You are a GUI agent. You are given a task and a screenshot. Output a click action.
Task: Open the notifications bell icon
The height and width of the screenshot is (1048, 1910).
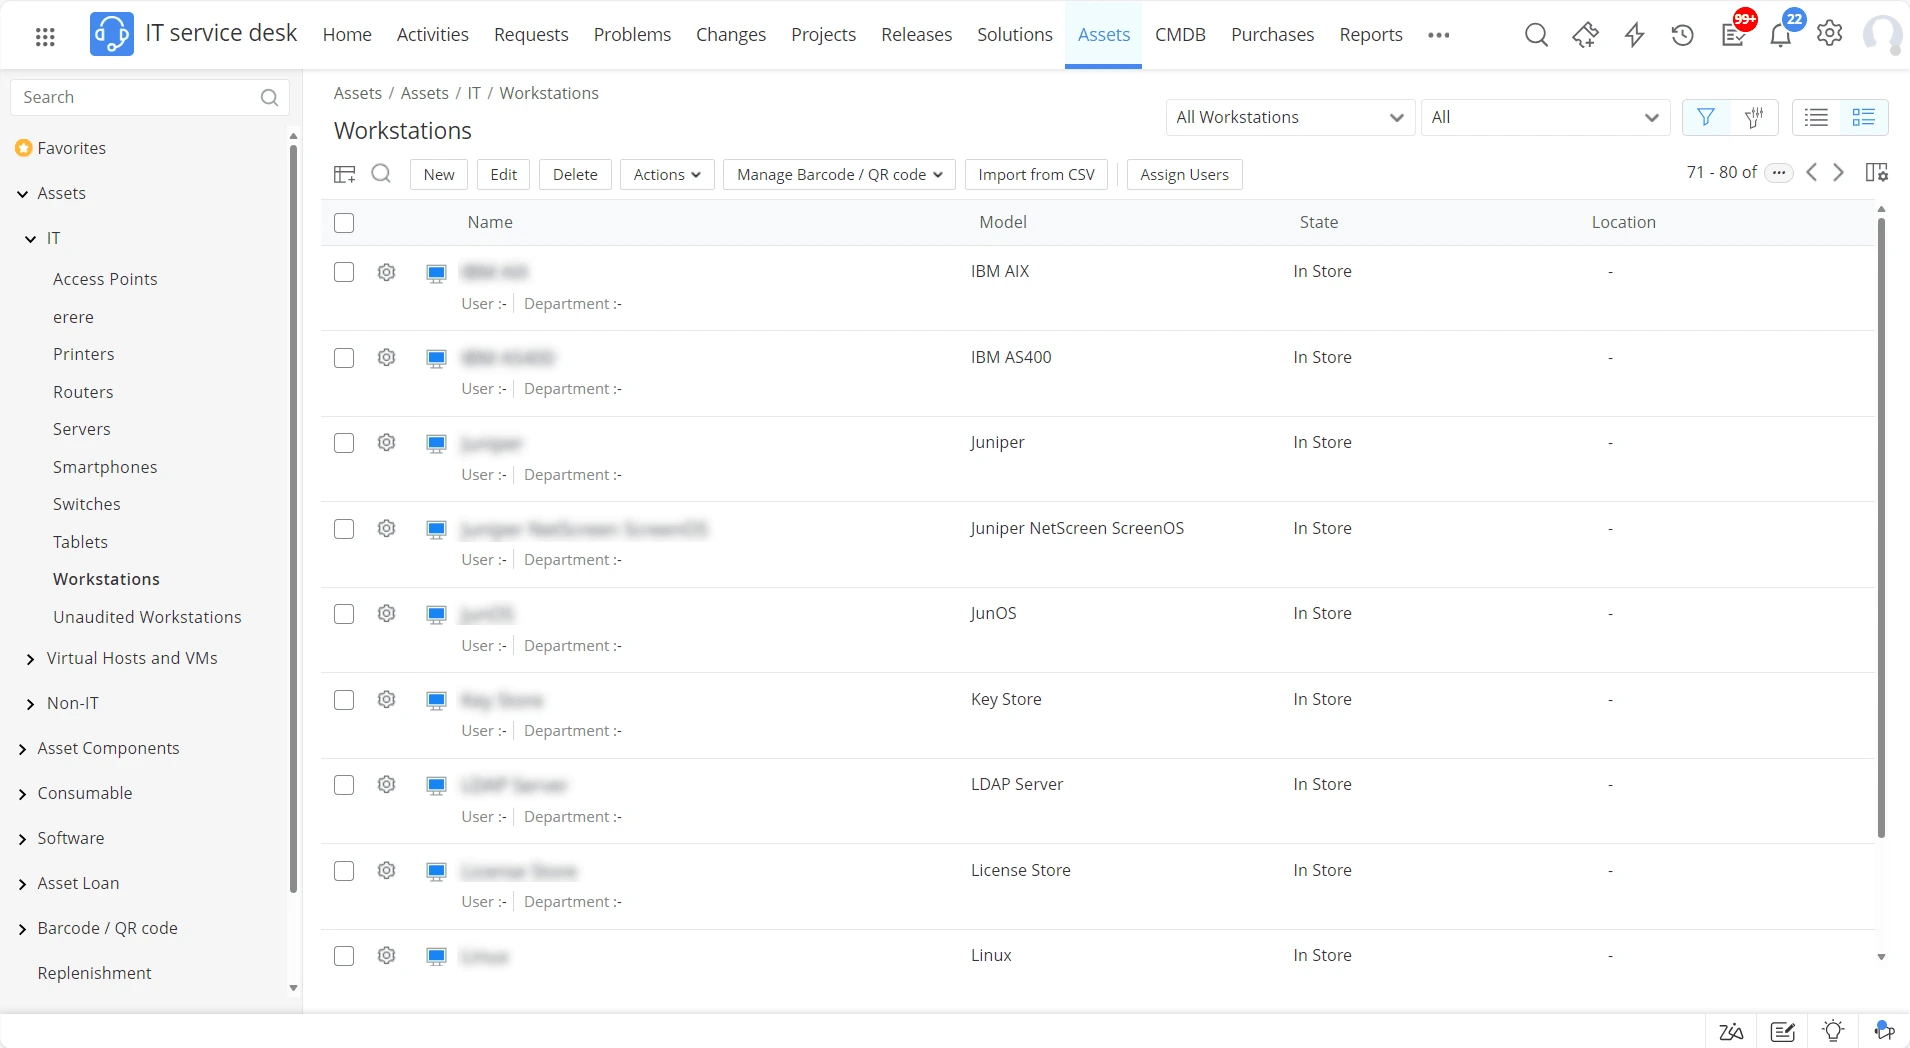(1780, 35)
